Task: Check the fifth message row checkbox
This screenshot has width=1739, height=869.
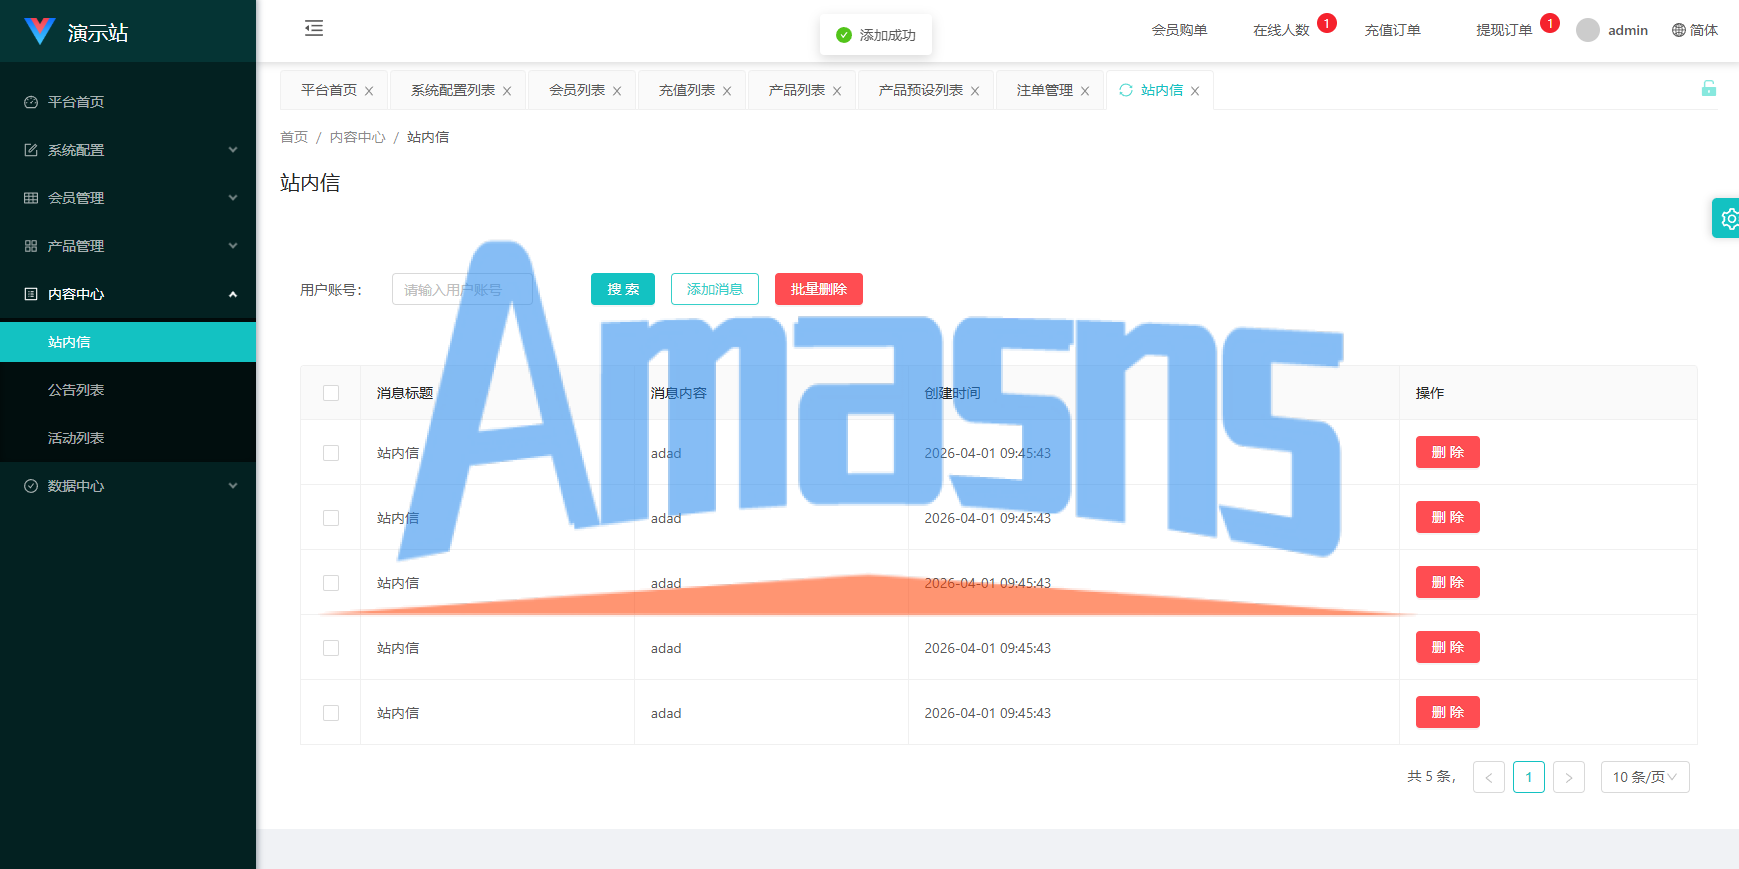Action: tap(331, 713)
